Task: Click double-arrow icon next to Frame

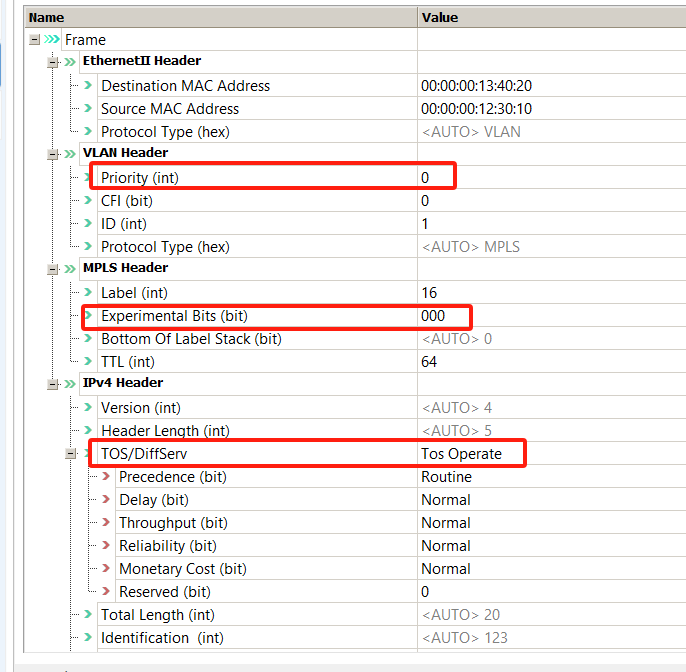Action: (x=52, y=40)
